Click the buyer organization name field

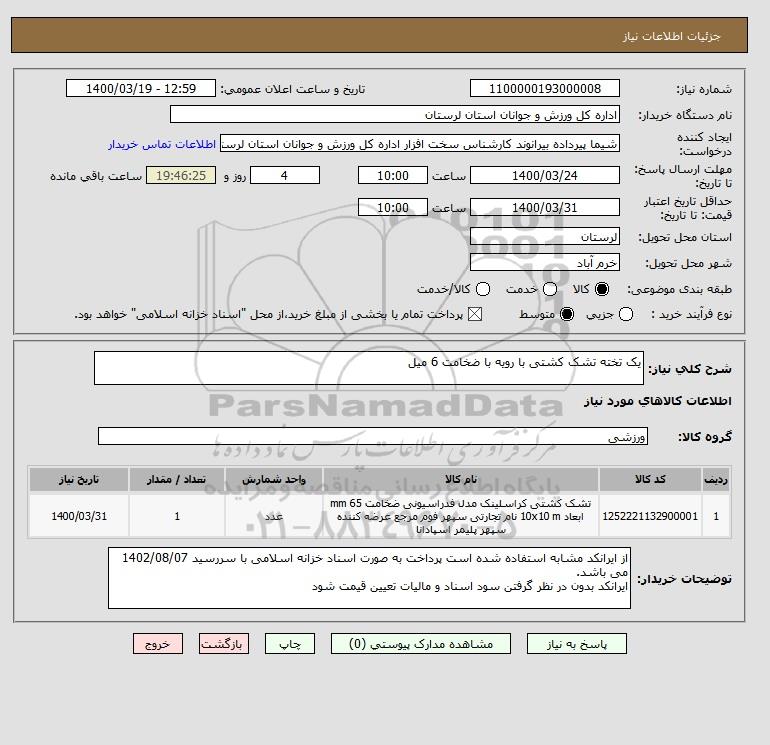click(395, 114)
